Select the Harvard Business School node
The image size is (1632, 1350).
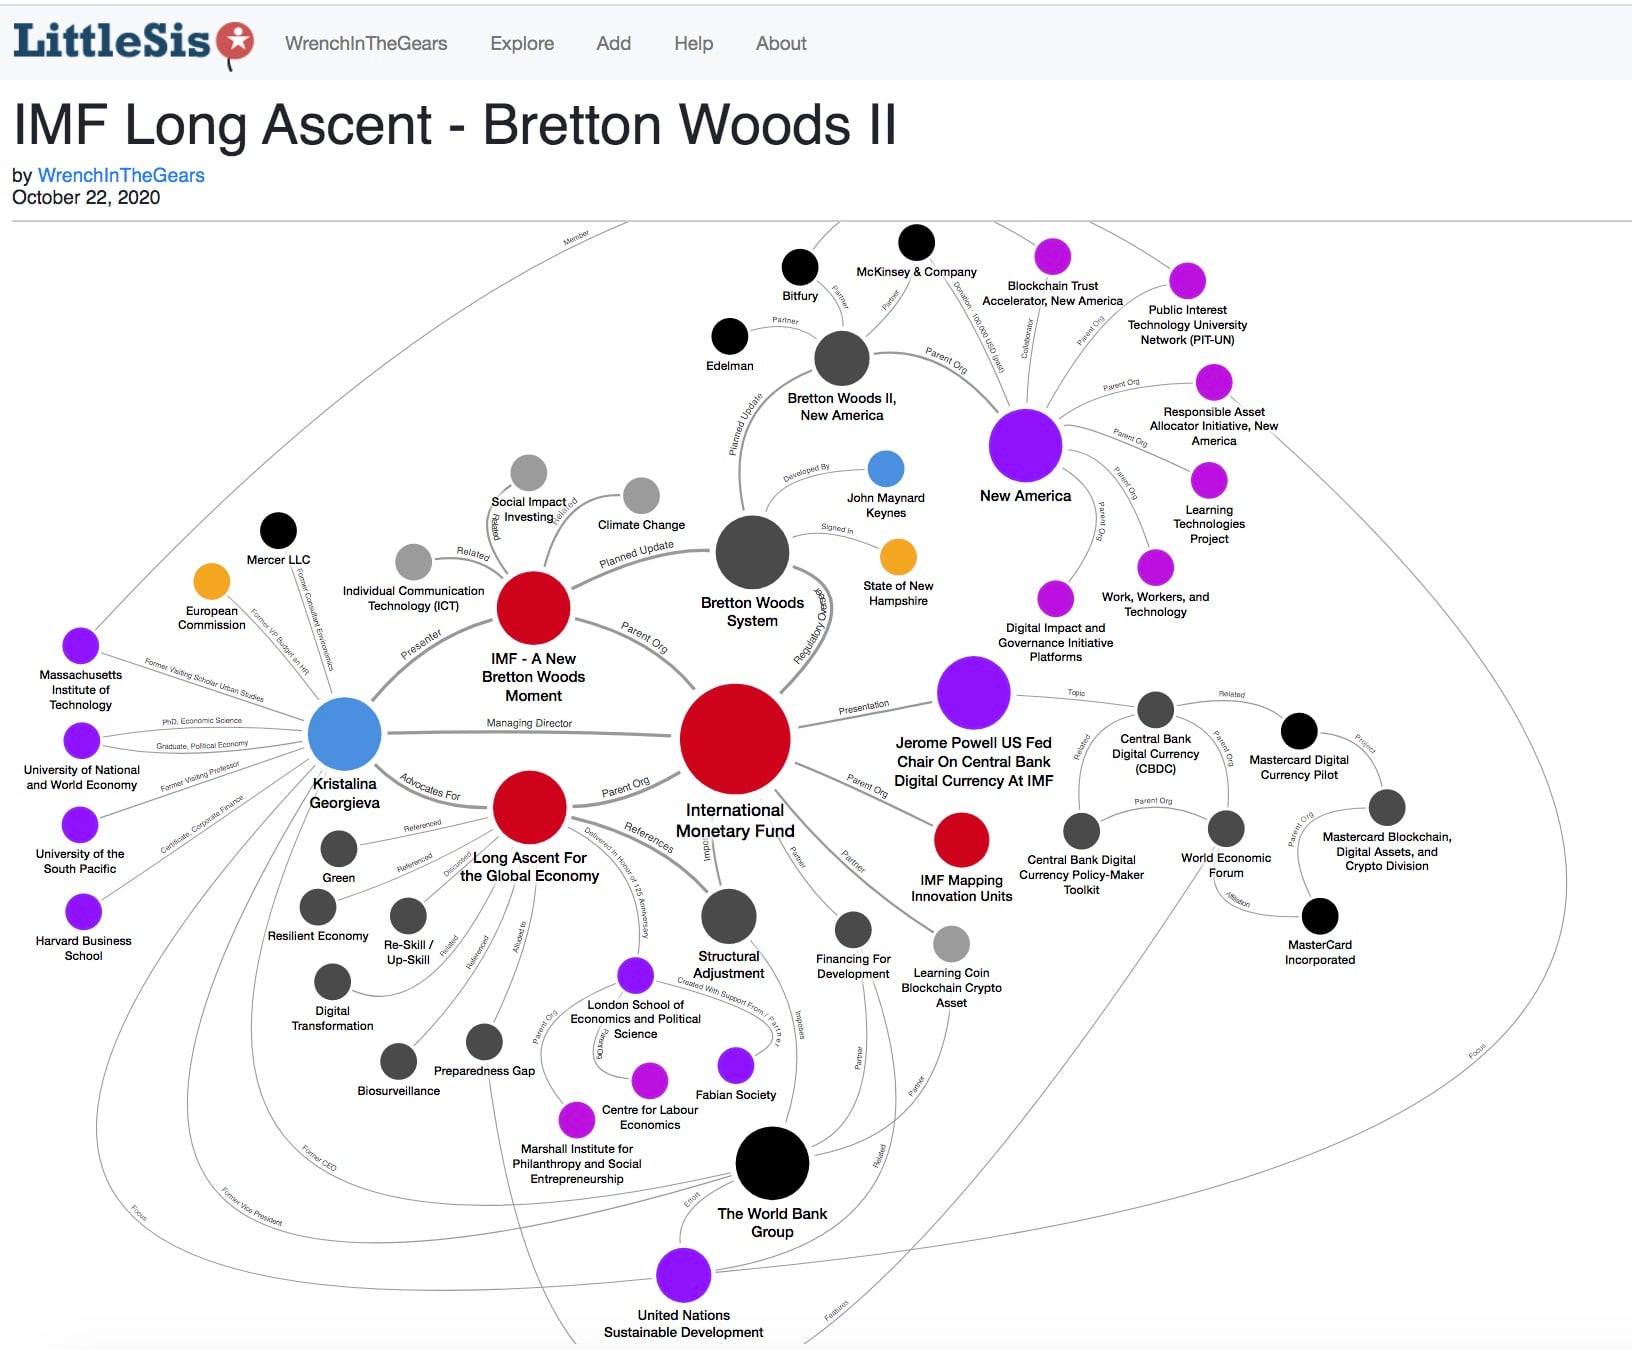click(x=83, y=912)
